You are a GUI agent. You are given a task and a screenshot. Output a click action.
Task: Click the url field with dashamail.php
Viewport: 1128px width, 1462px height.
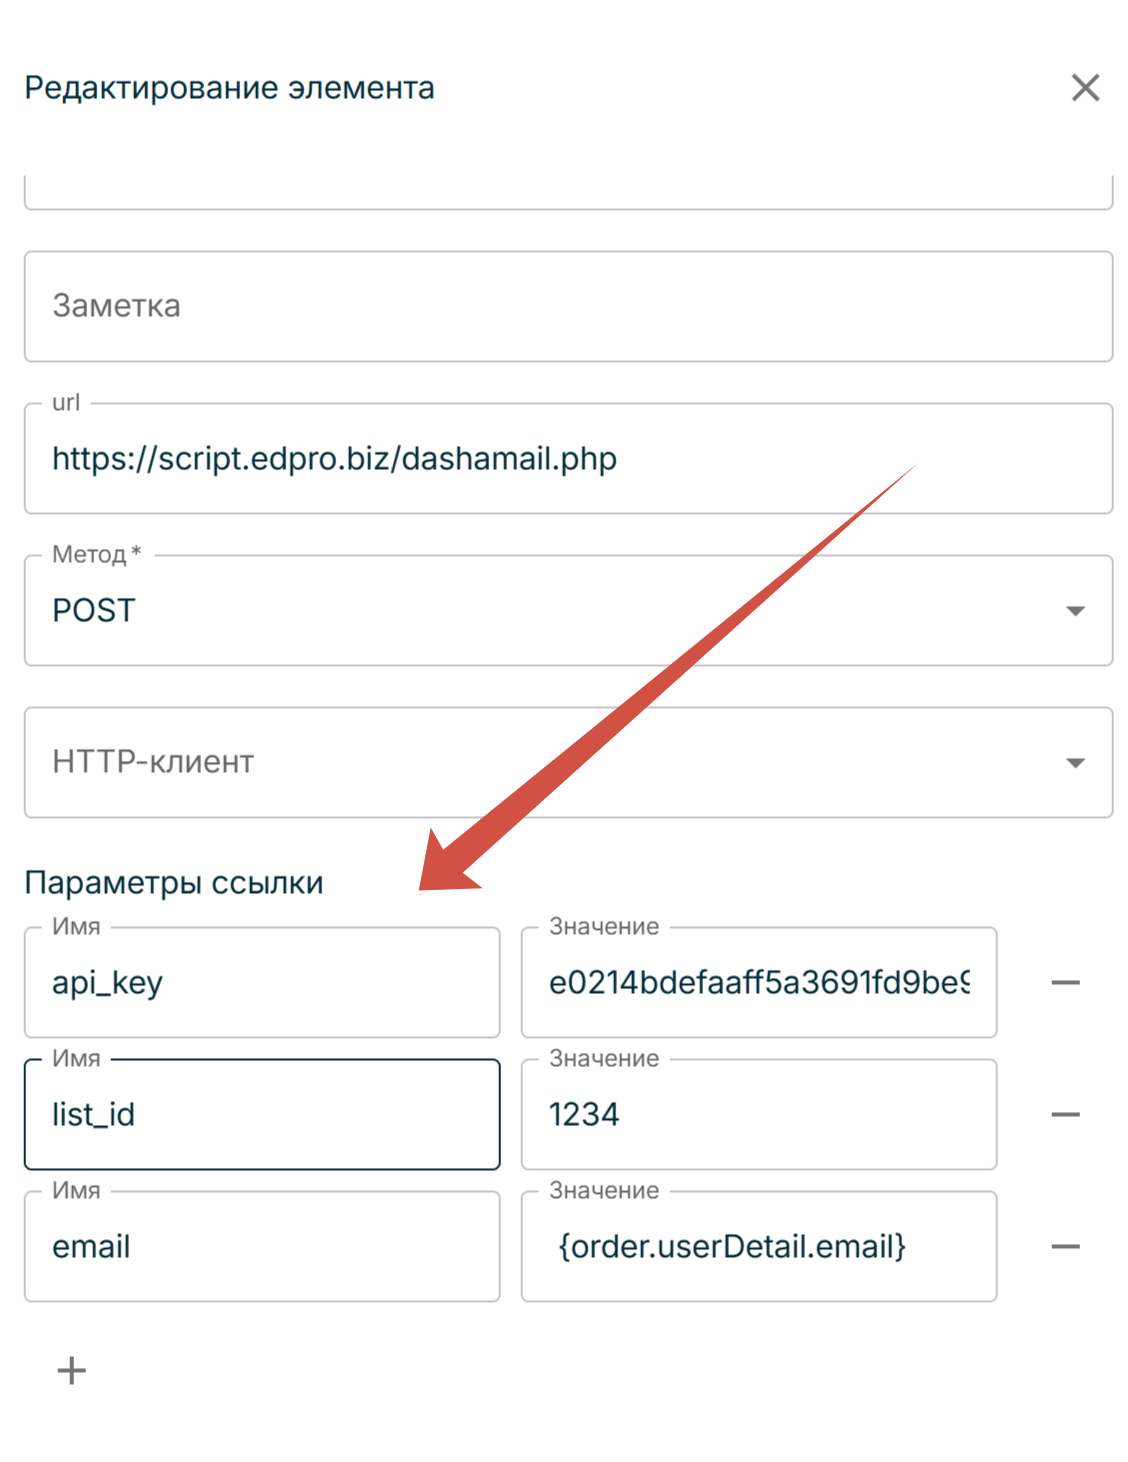568,459
